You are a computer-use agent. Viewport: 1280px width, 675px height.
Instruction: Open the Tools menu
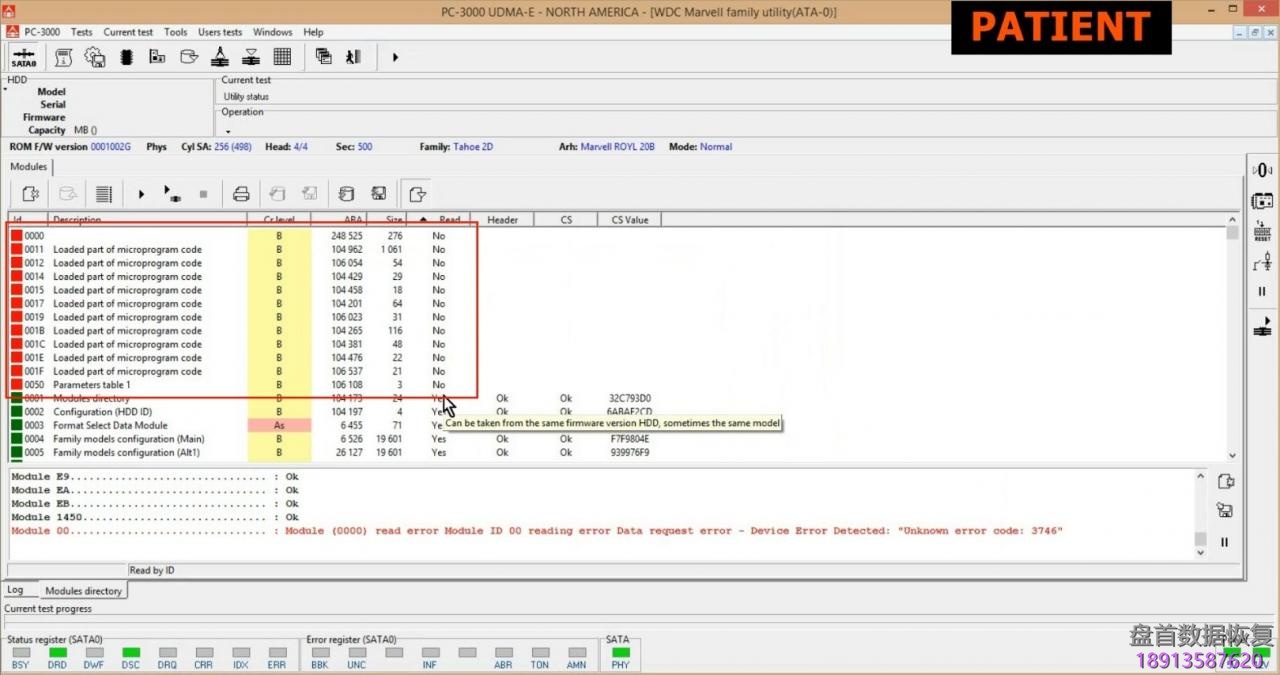[x=175, y=32]
